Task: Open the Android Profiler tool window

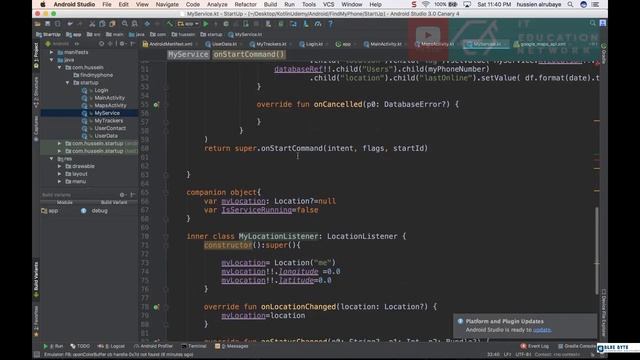Action: [x=153, y=346]
